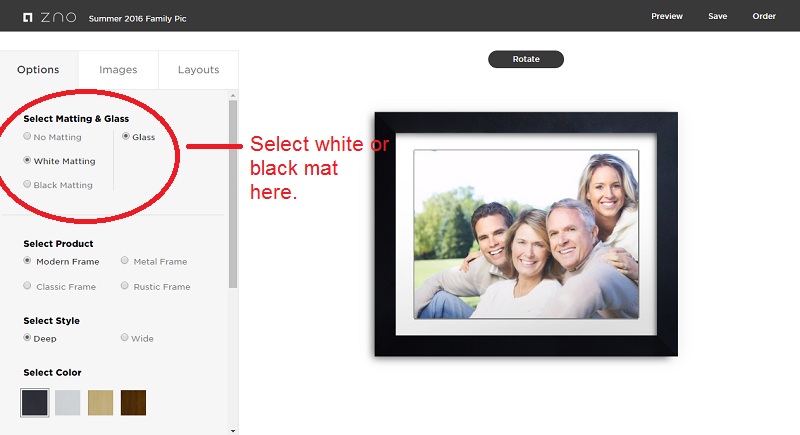
Task: Select Classic Frame product
Action: point(27,286)
